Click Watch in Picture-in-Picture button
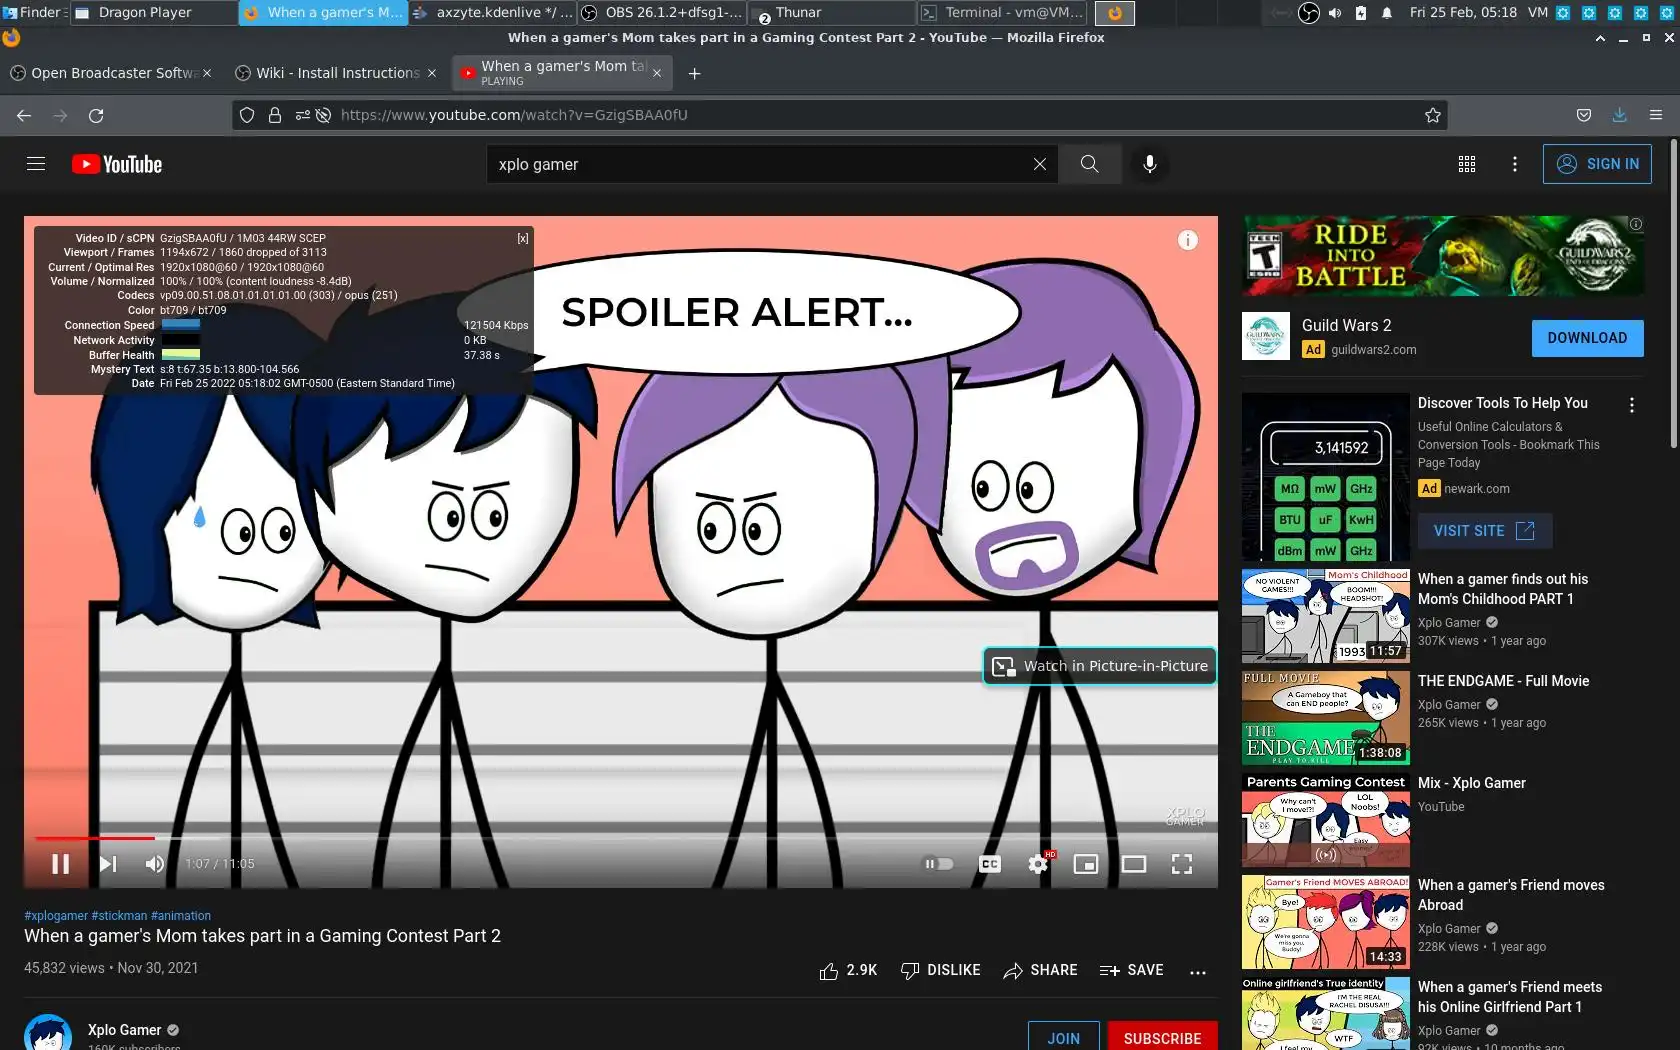The width and height of the screenshot is (1680, 1050). (x=1100, y=666)
